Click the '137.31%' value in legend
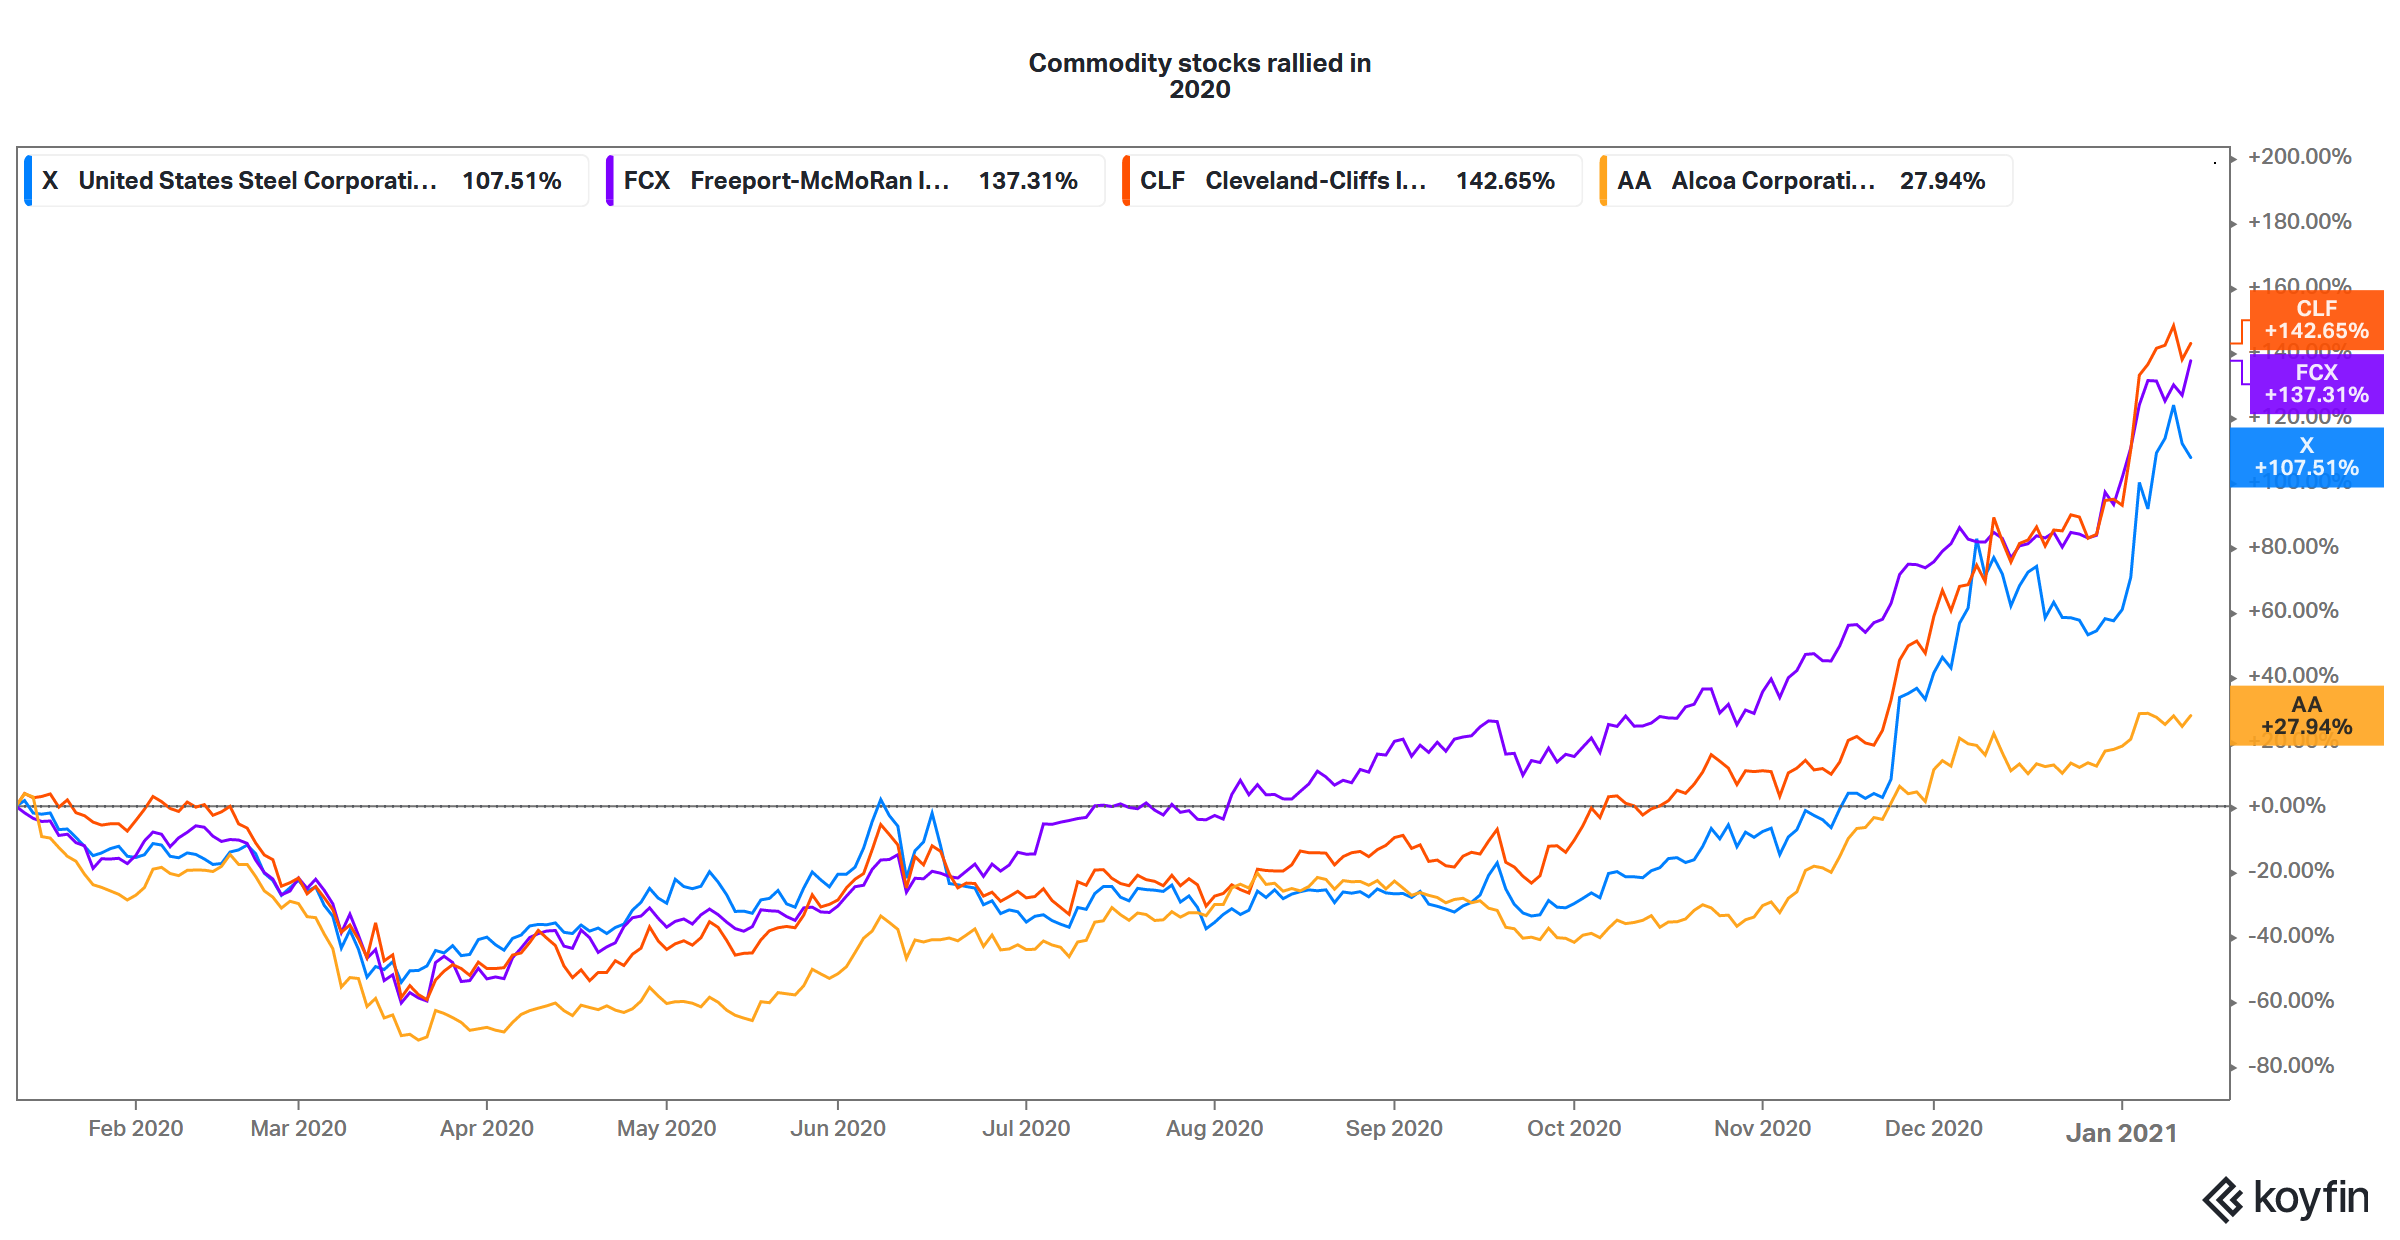This screenshot has height=1240, width=2400. point(1028,181)
